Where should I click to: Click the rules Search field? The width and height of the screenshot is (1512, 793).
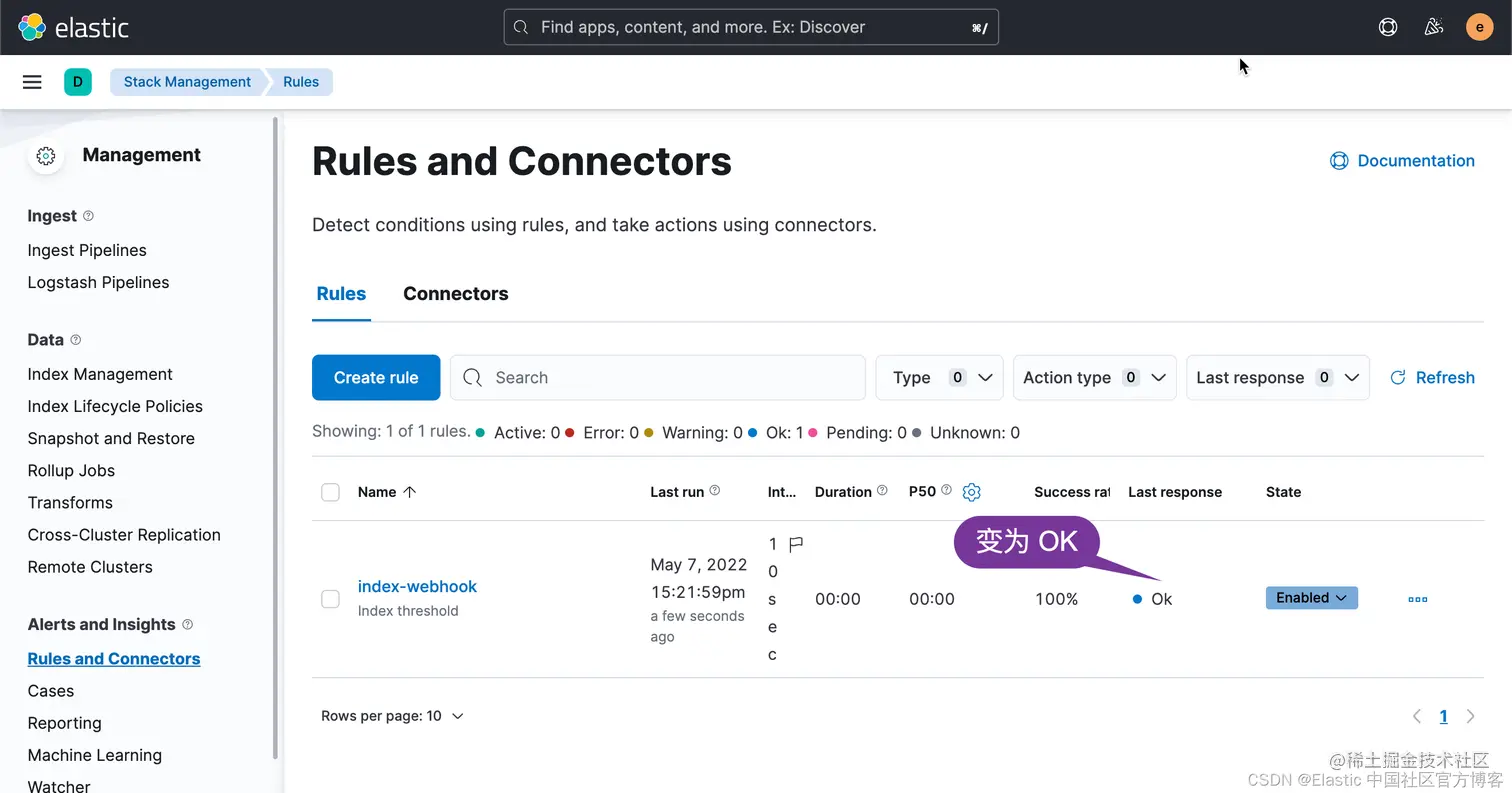[x=658, y=377]
